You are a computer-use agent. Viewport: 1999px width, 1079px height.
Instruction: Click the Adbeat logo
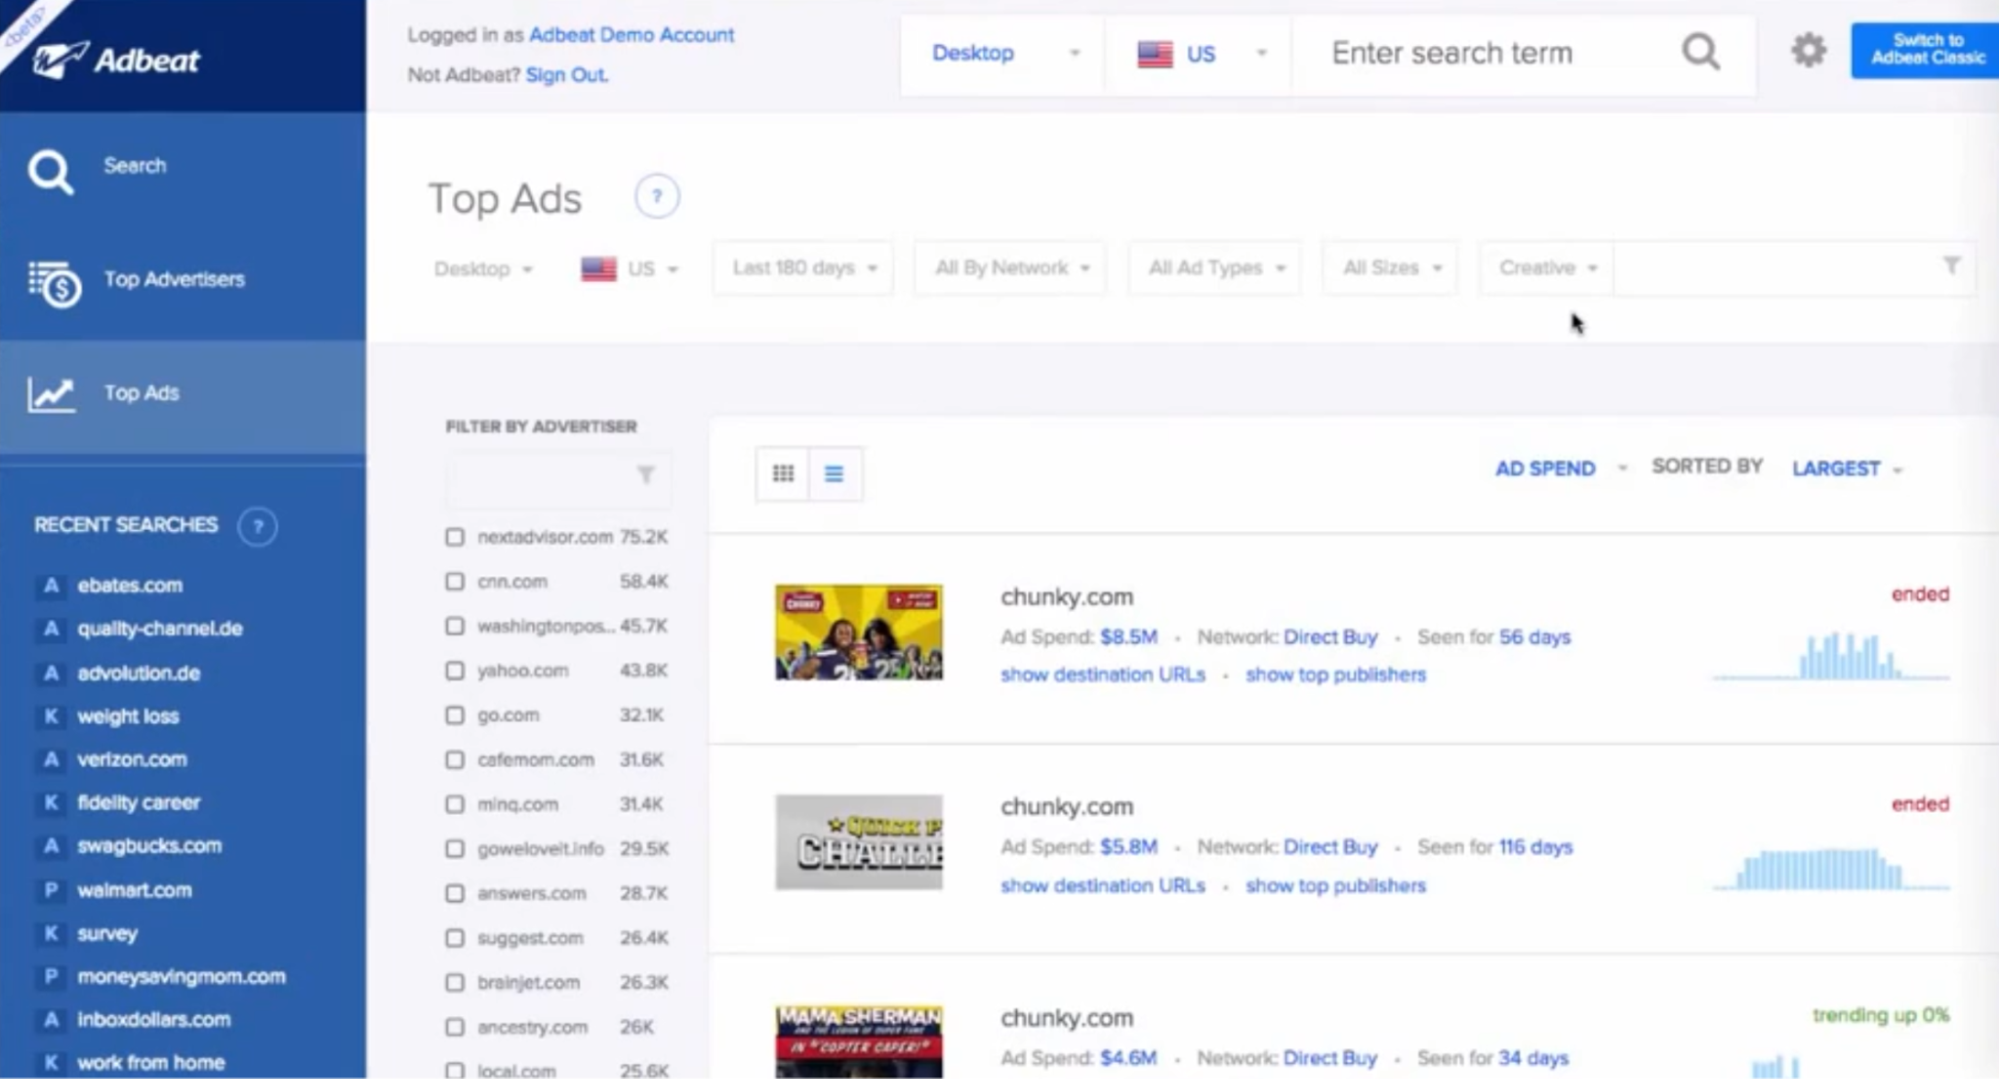pos(116,60)
